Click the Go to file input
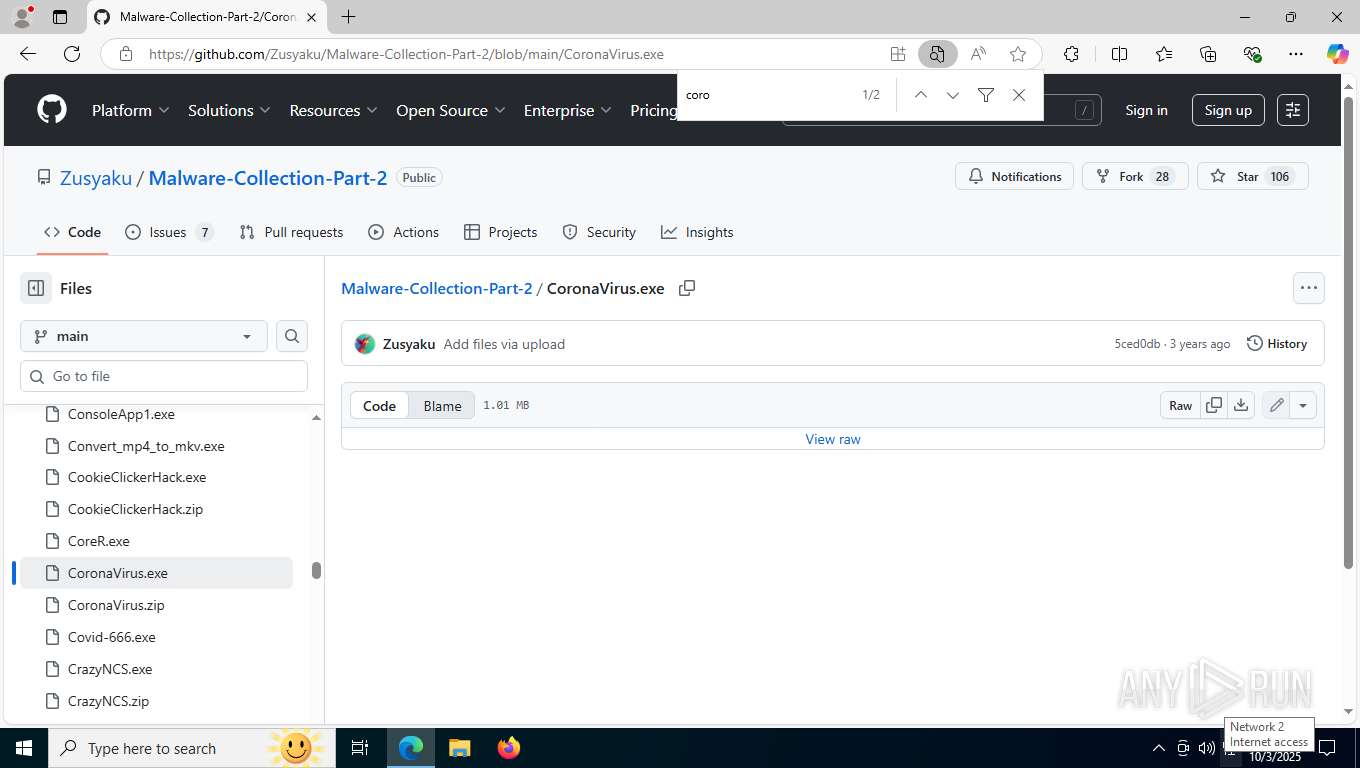 pos(164,376)
